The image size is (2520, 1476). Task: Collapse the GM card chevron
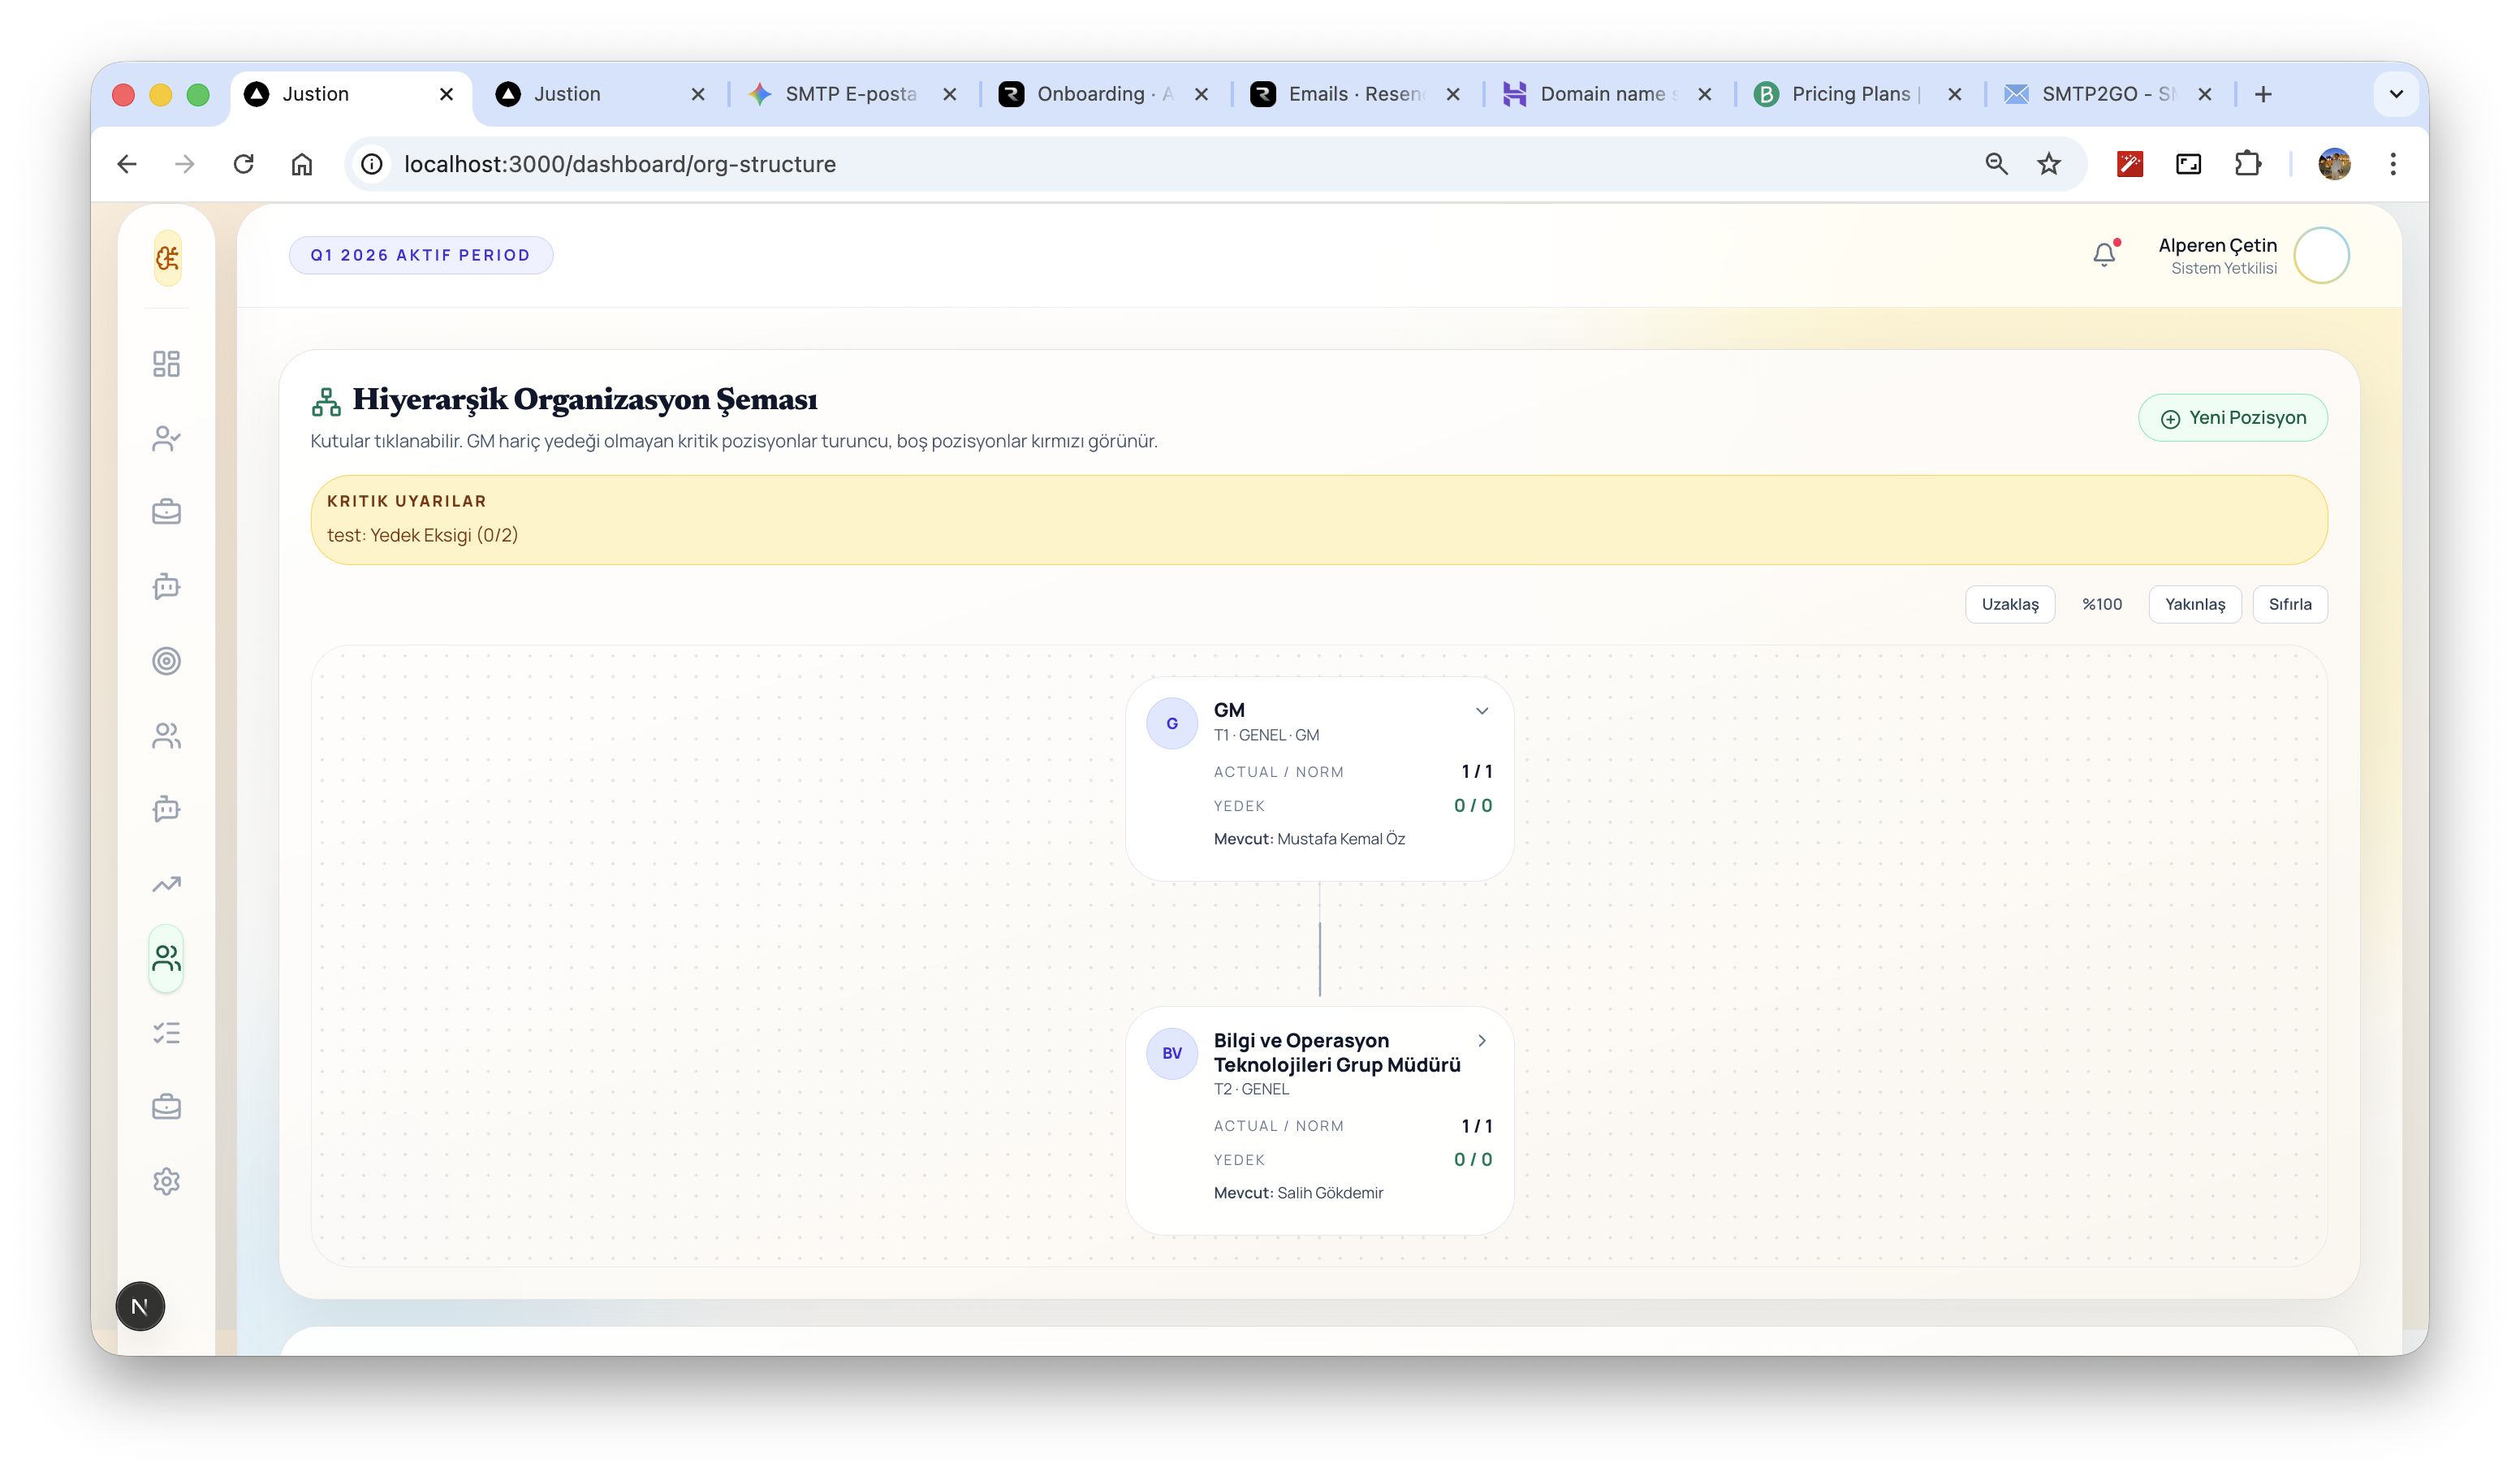click(x=1481, y=711)
